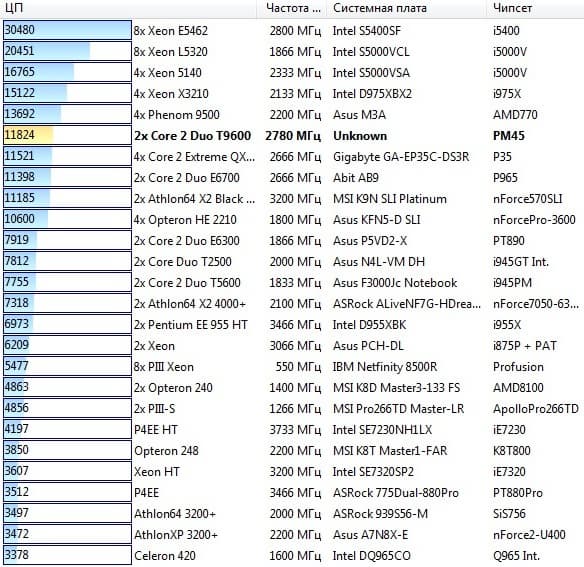Select the Celeron 420 row
The height and width of the screenshot is (567, 584).
[292, 555]
